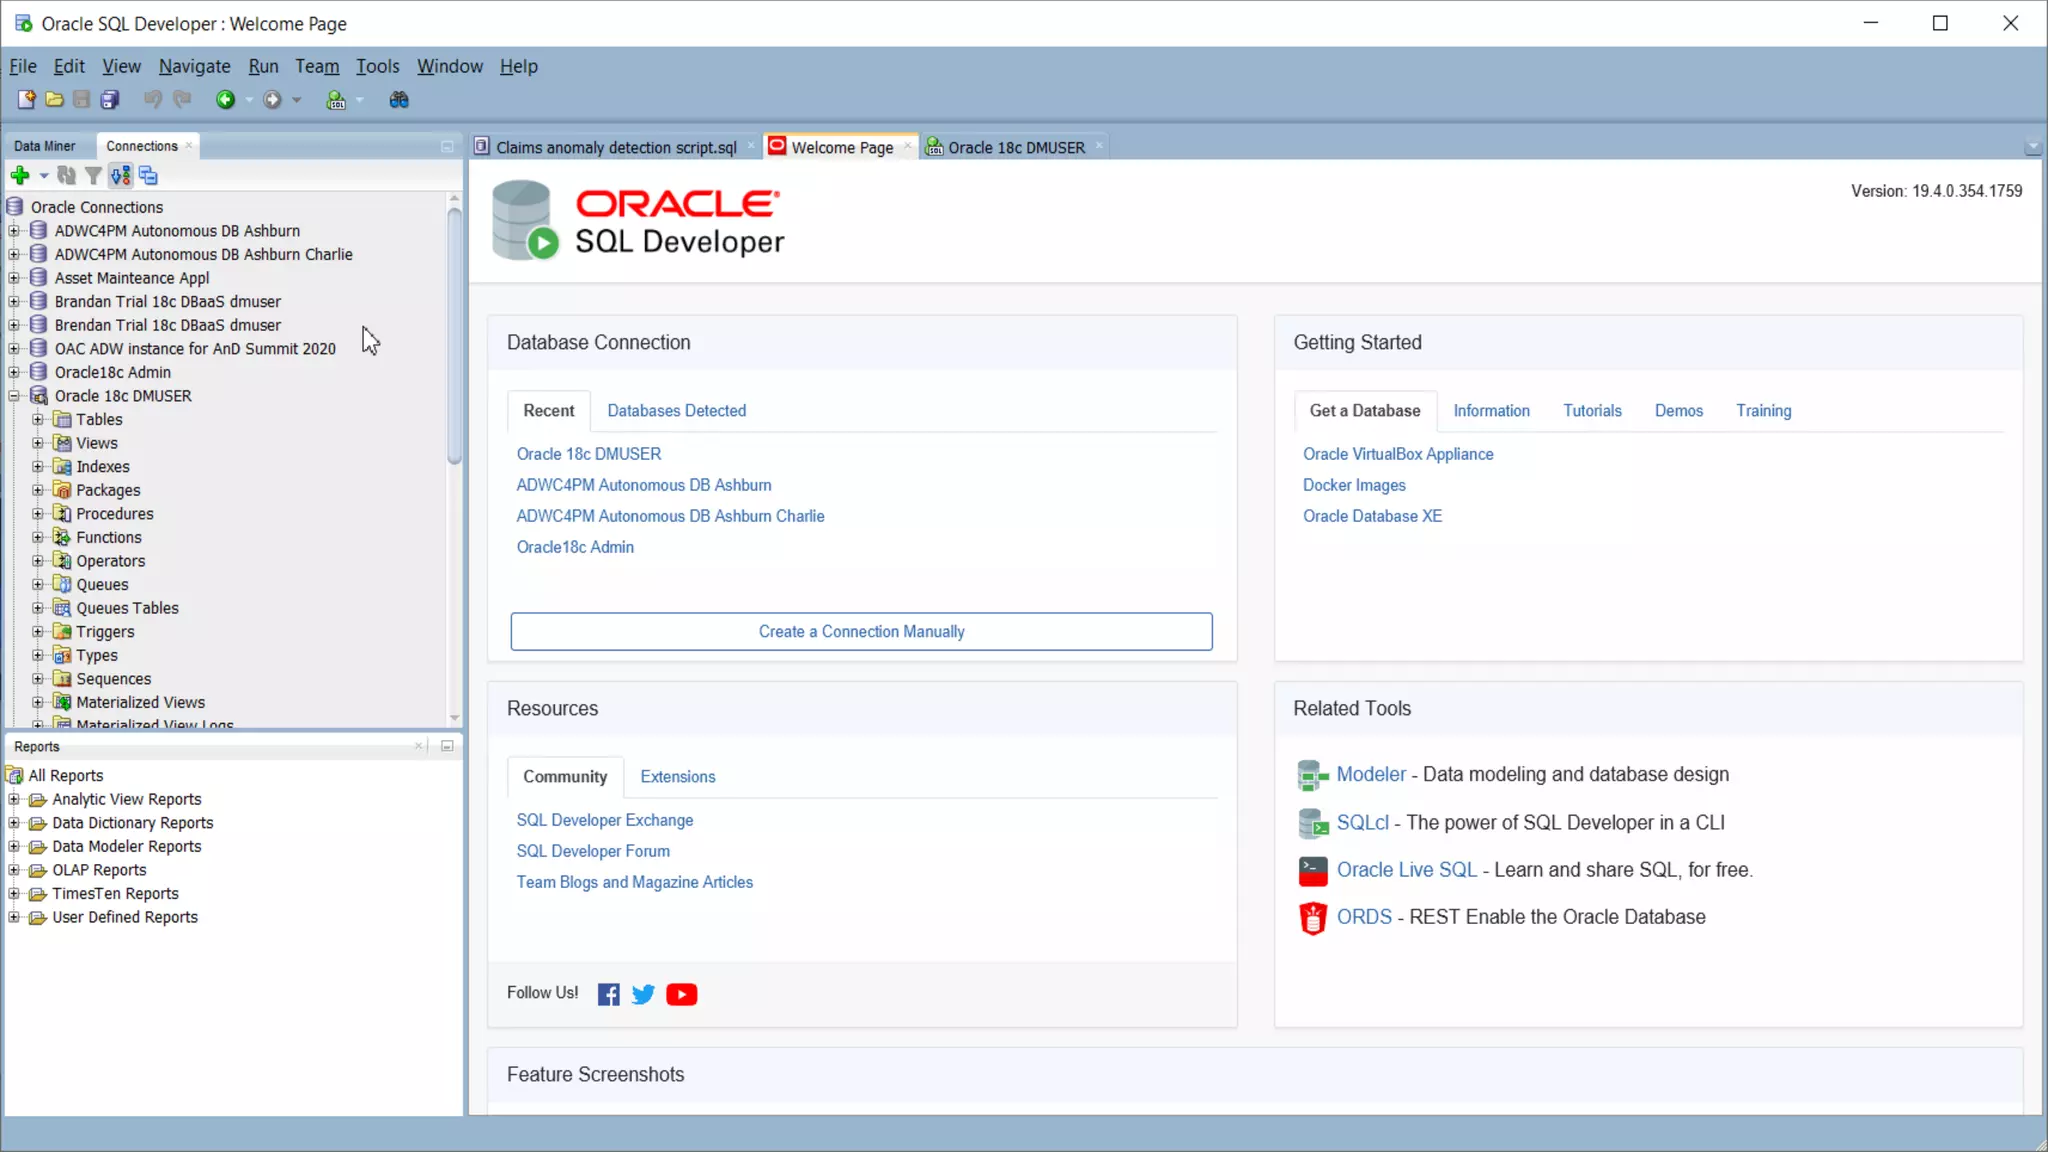The image size is (2048, 1152).
Task: Minimize the Connections panel icon
Action: point(447,146)
